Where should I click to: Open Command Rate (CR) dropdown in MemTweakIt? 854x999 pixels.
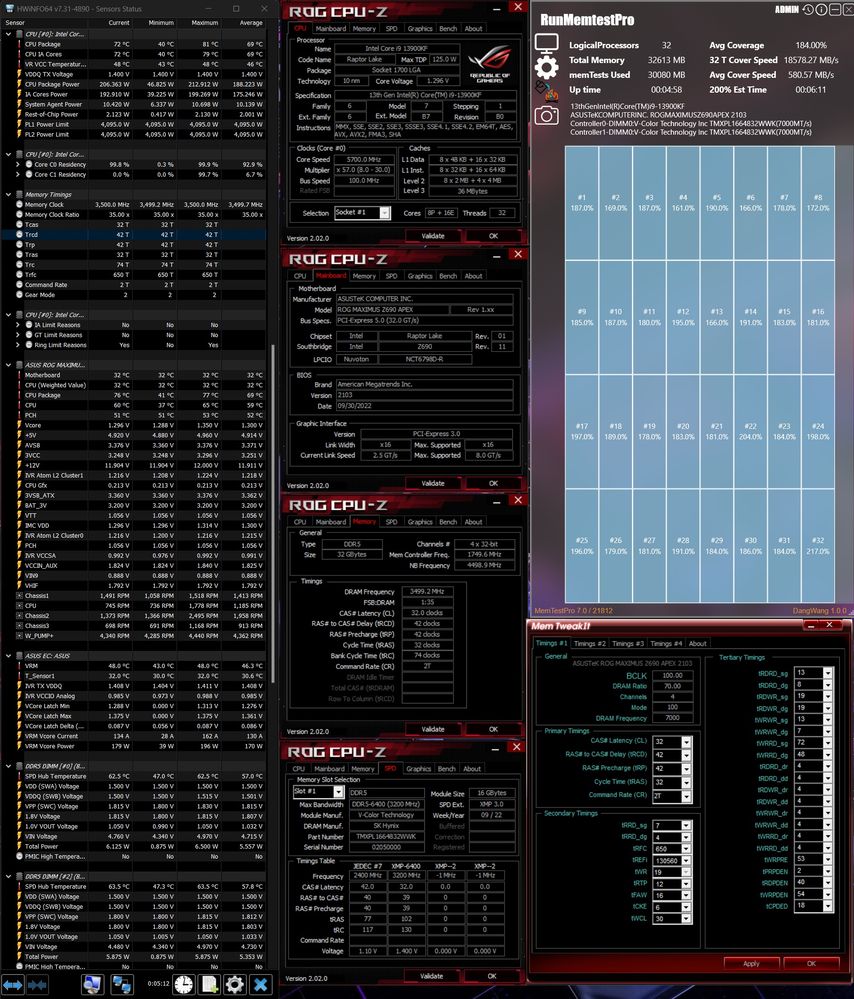686,796
